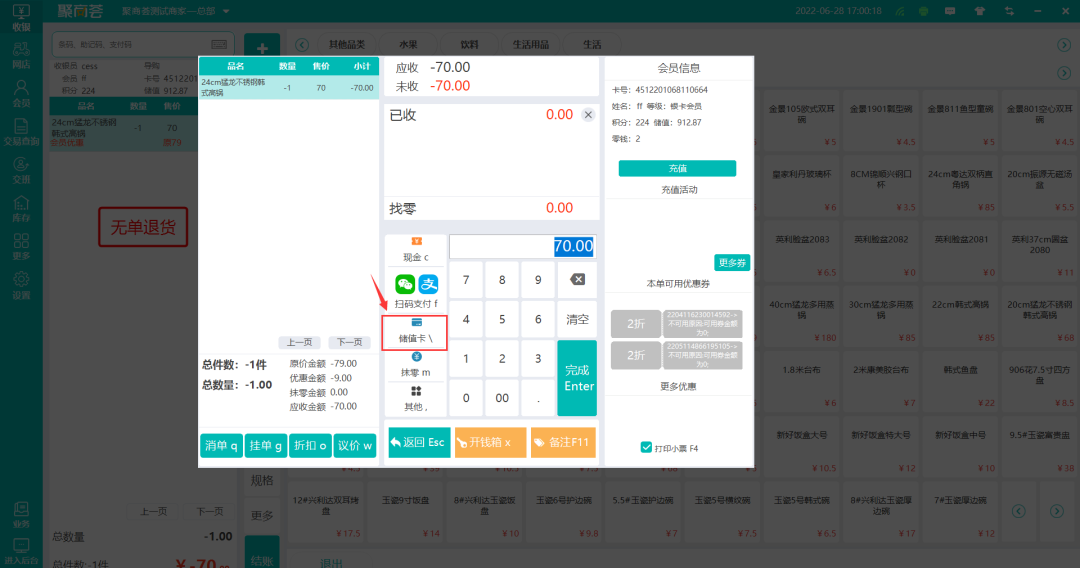This screenshot has height=568, width=1080.
Task: Switch to the 水果 category tab
Action: pos(408,45)
